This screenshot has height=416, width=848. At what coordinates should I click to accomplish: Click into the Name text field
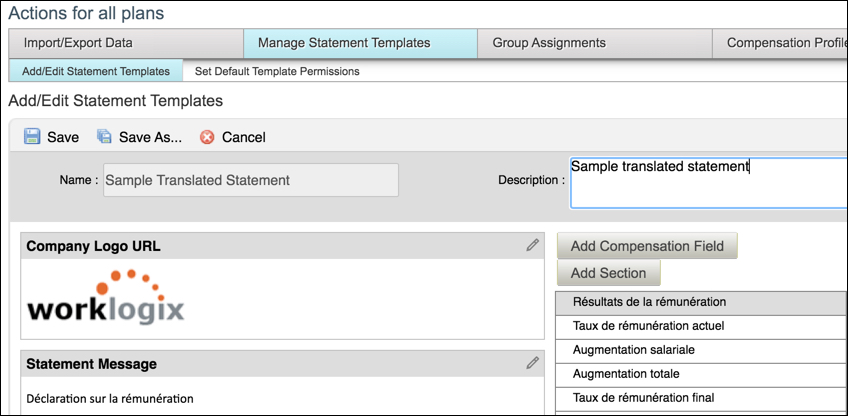(250, 180)
